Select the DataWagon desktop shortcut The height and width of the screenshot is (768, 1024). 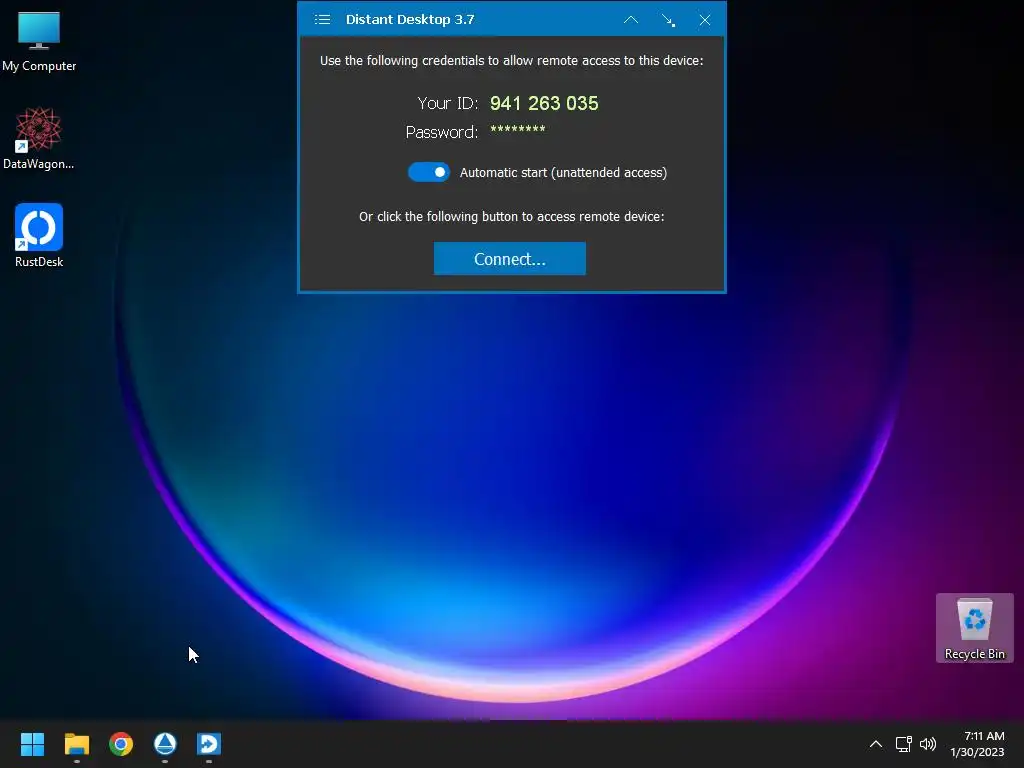[39, 138]
